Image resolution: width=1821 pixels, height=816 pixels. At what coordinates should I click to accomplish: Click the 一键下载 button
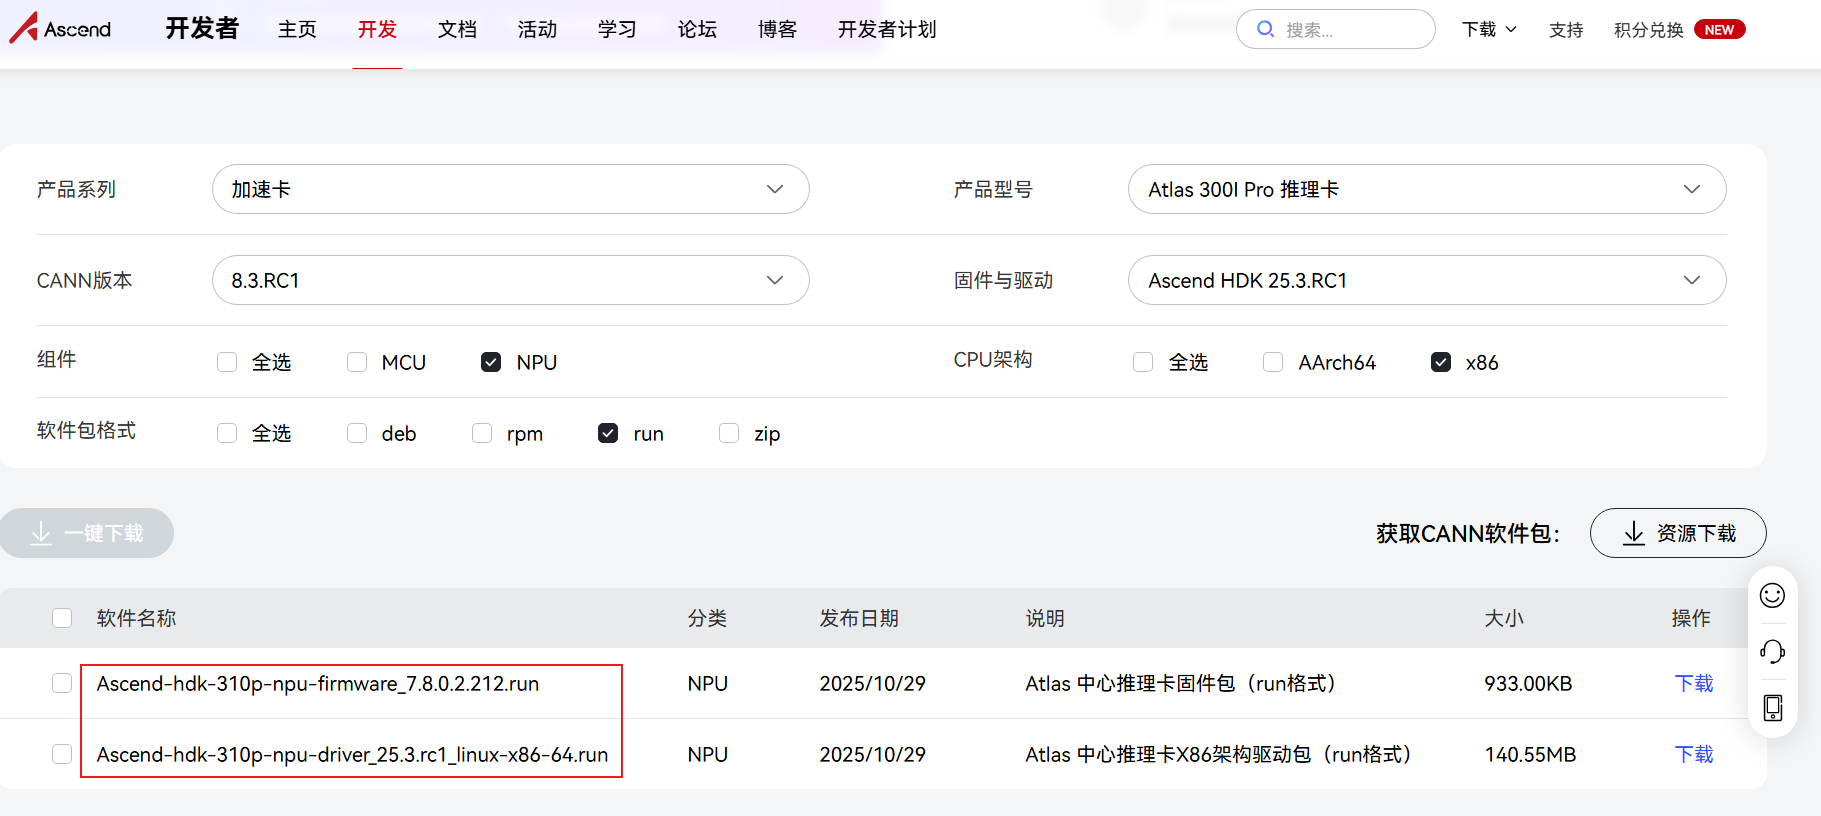[87, 533]
